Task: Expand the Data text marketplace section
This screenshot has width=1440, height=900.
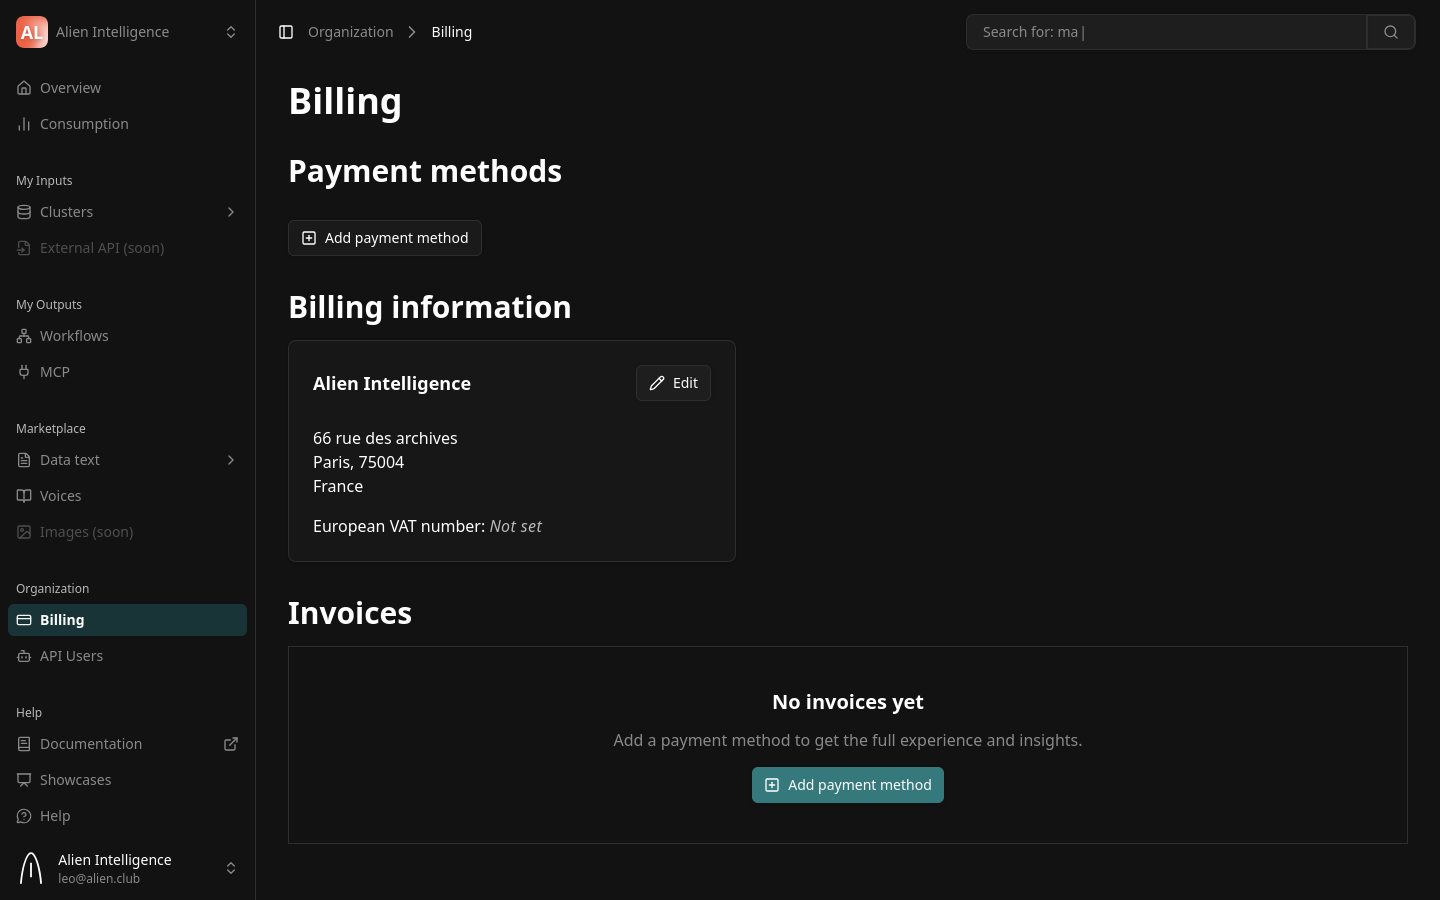Action: (231, 460)
